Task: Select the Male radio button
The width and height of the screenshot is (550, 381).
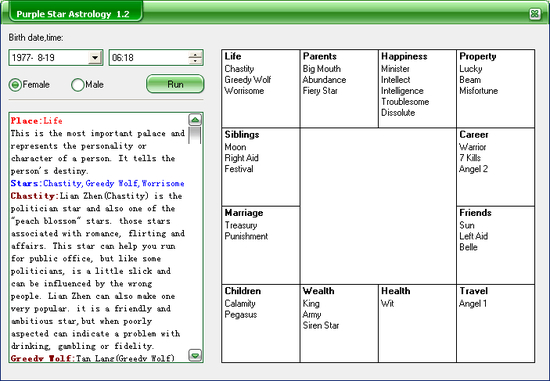Action: coord(78,85)
